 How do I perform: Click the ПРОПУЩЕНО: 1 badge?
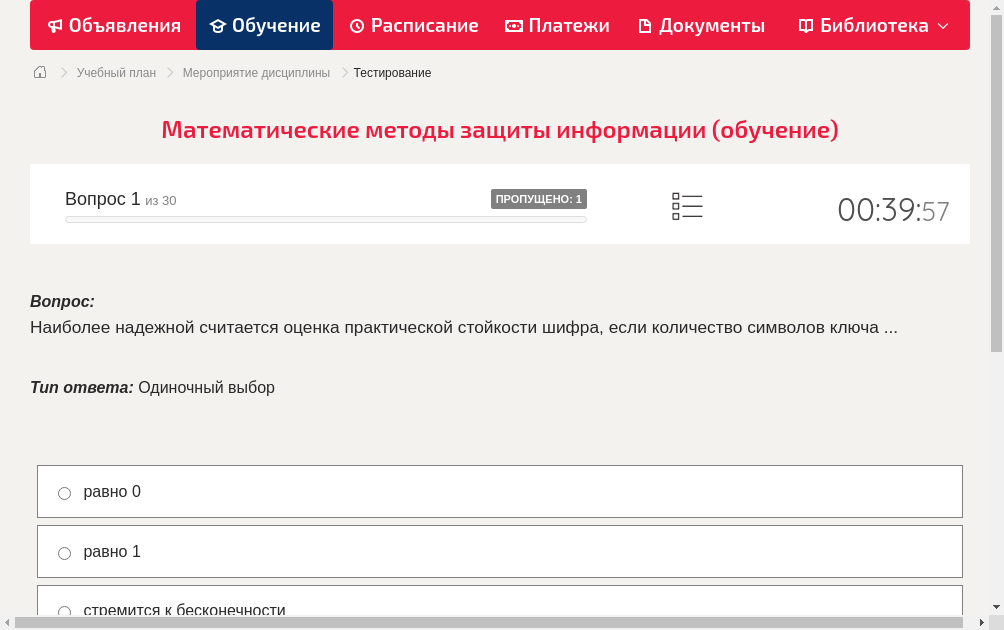[x=538, y=199]
